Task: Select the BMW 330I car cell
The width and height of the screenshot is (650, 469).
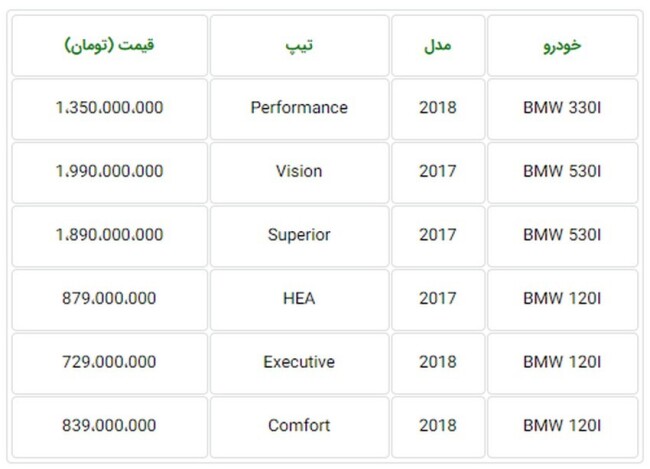Action: click(563, 109)
